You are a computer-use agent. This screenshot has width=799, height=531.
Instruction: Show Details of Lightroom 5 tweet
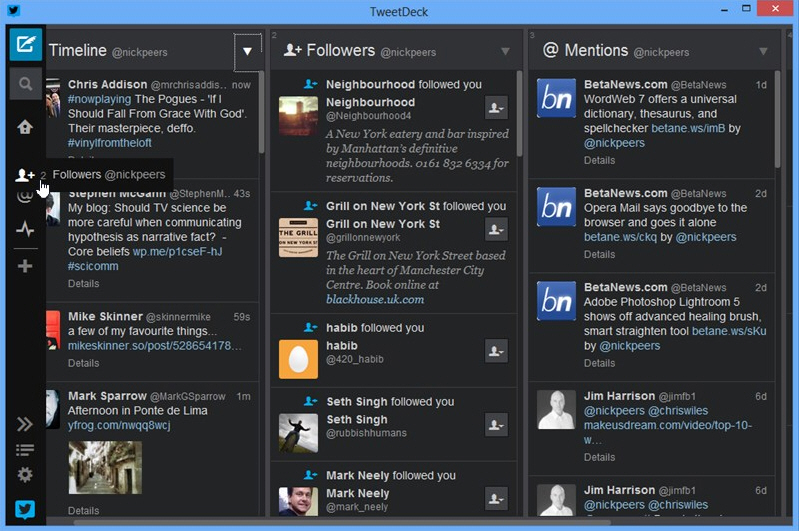click(599, 363)
